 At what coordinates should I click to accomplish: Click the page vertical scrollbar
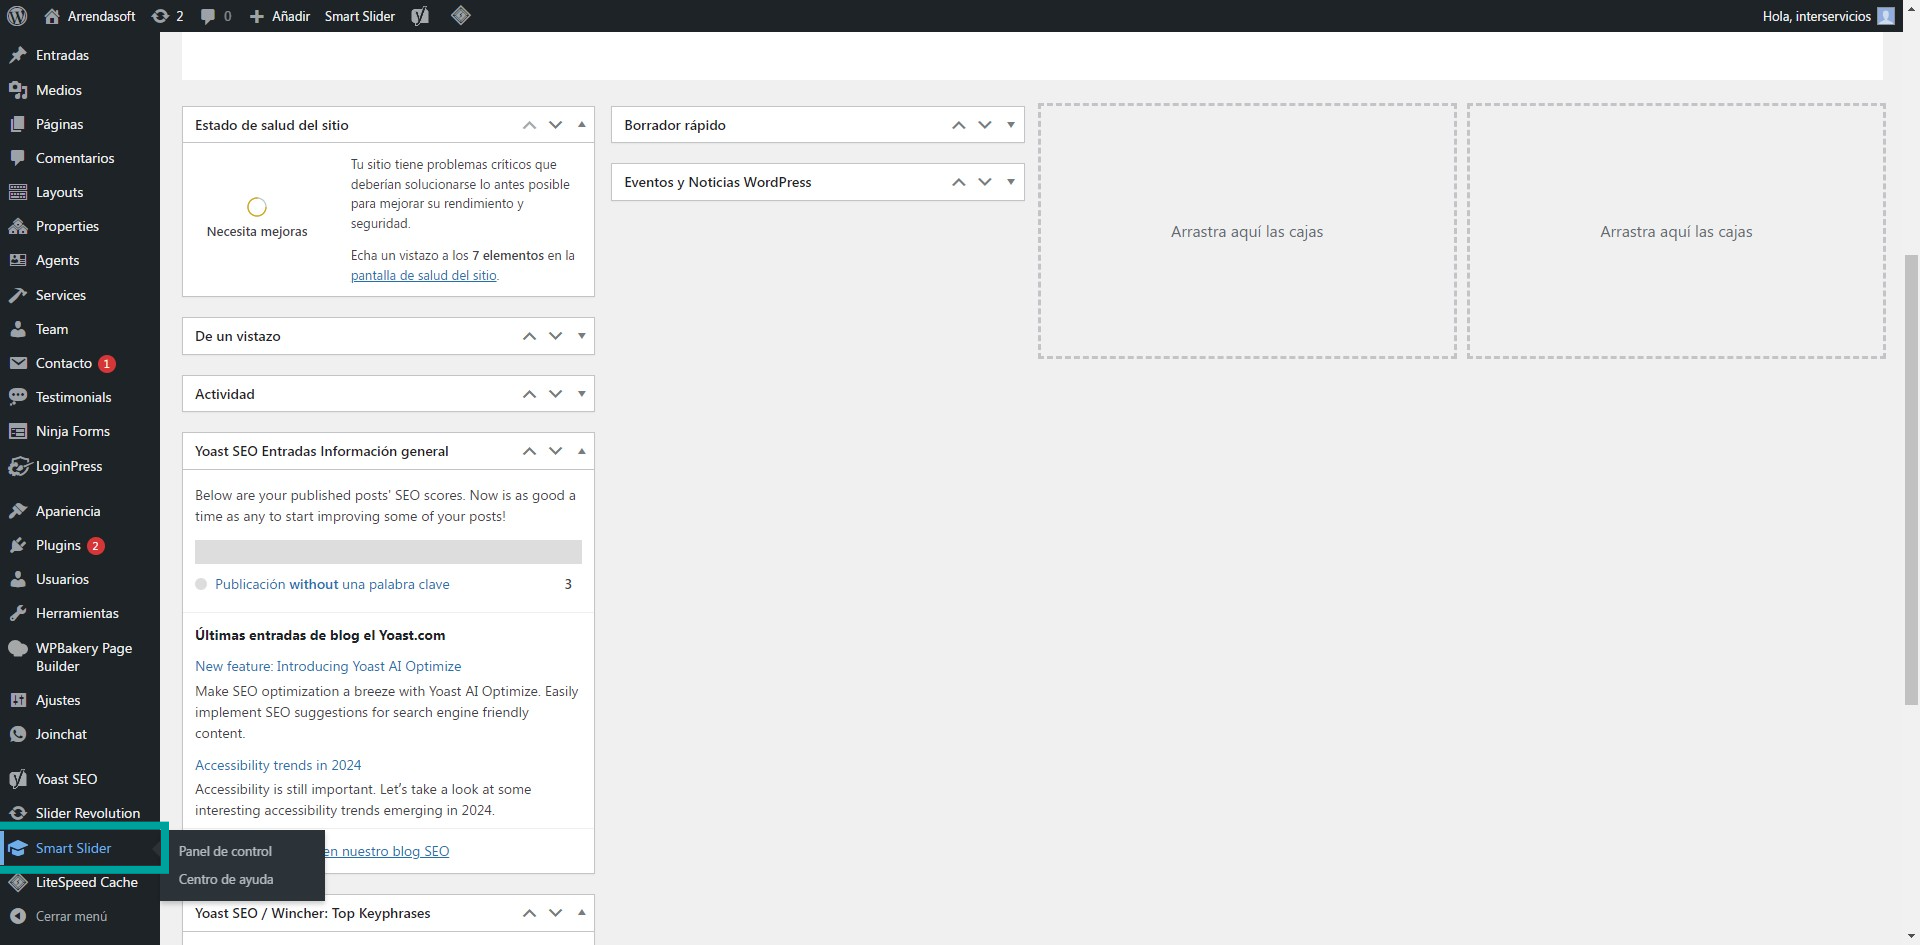point(1911,480)
